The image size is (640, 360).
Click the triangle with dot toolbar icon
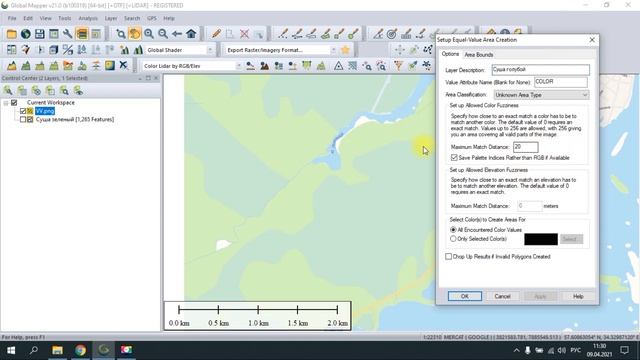tap(338, 65)
